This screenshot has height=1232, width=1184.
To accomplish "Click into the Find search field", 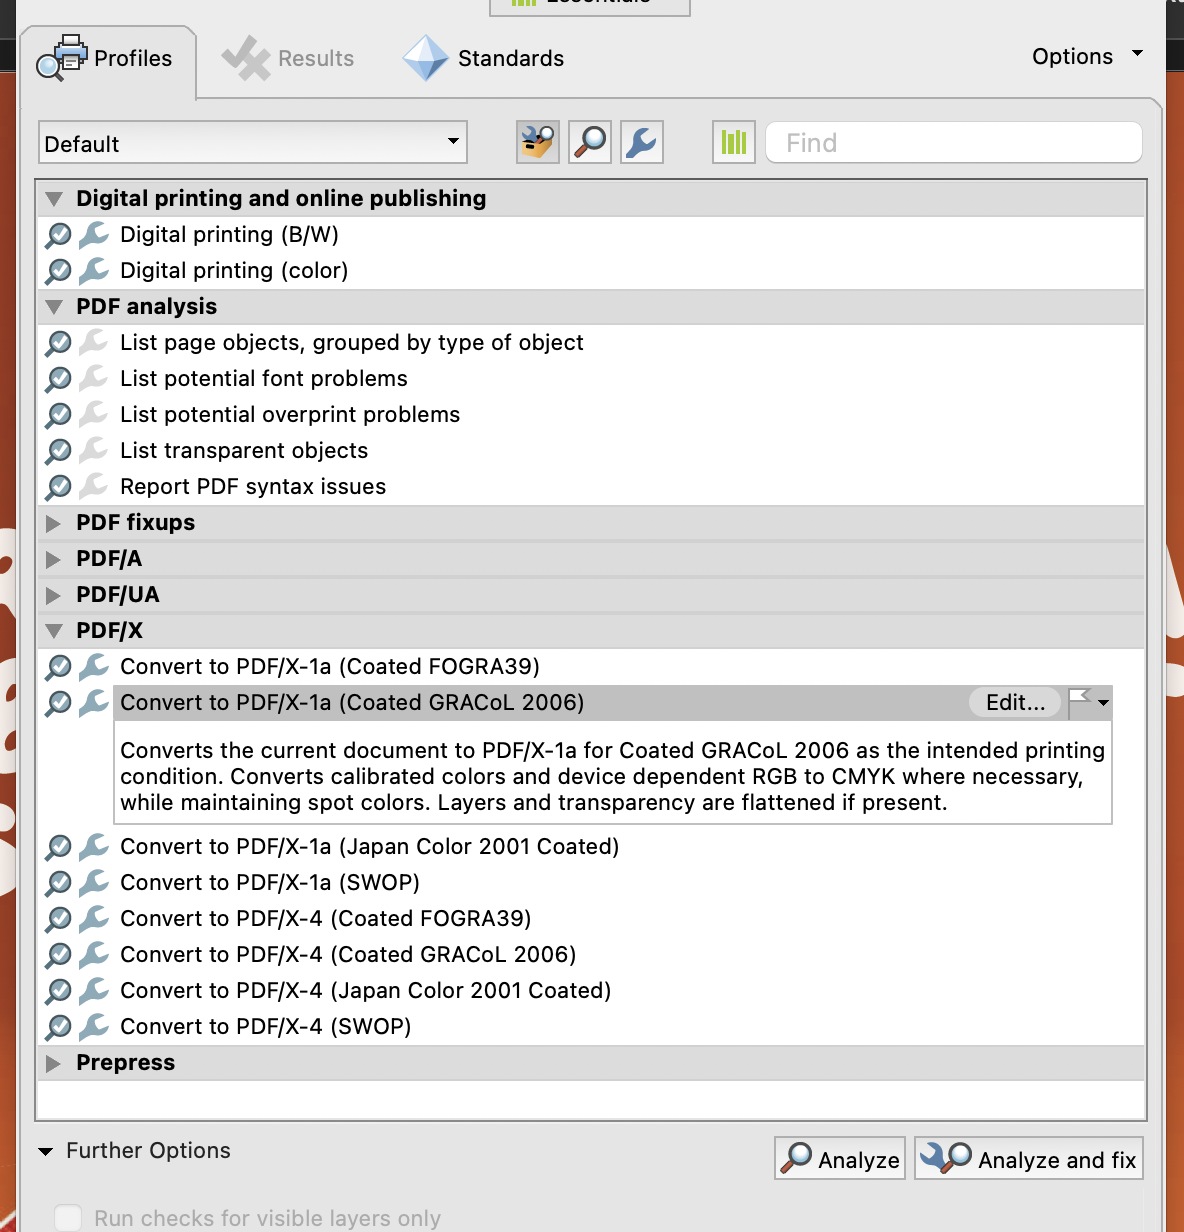I will [954, 143].
